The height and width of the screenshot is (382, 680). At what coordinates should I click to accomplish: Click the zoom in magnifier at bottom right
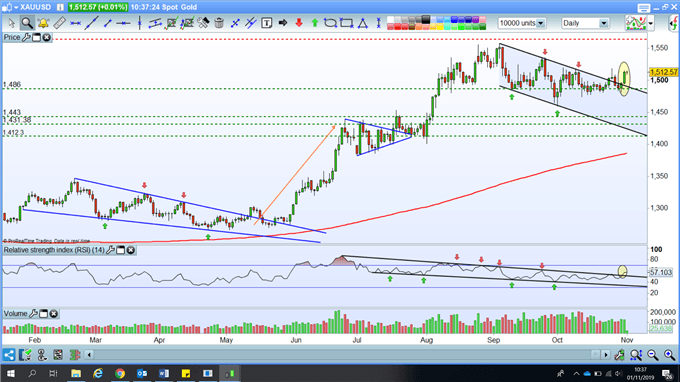coord(670,355)
